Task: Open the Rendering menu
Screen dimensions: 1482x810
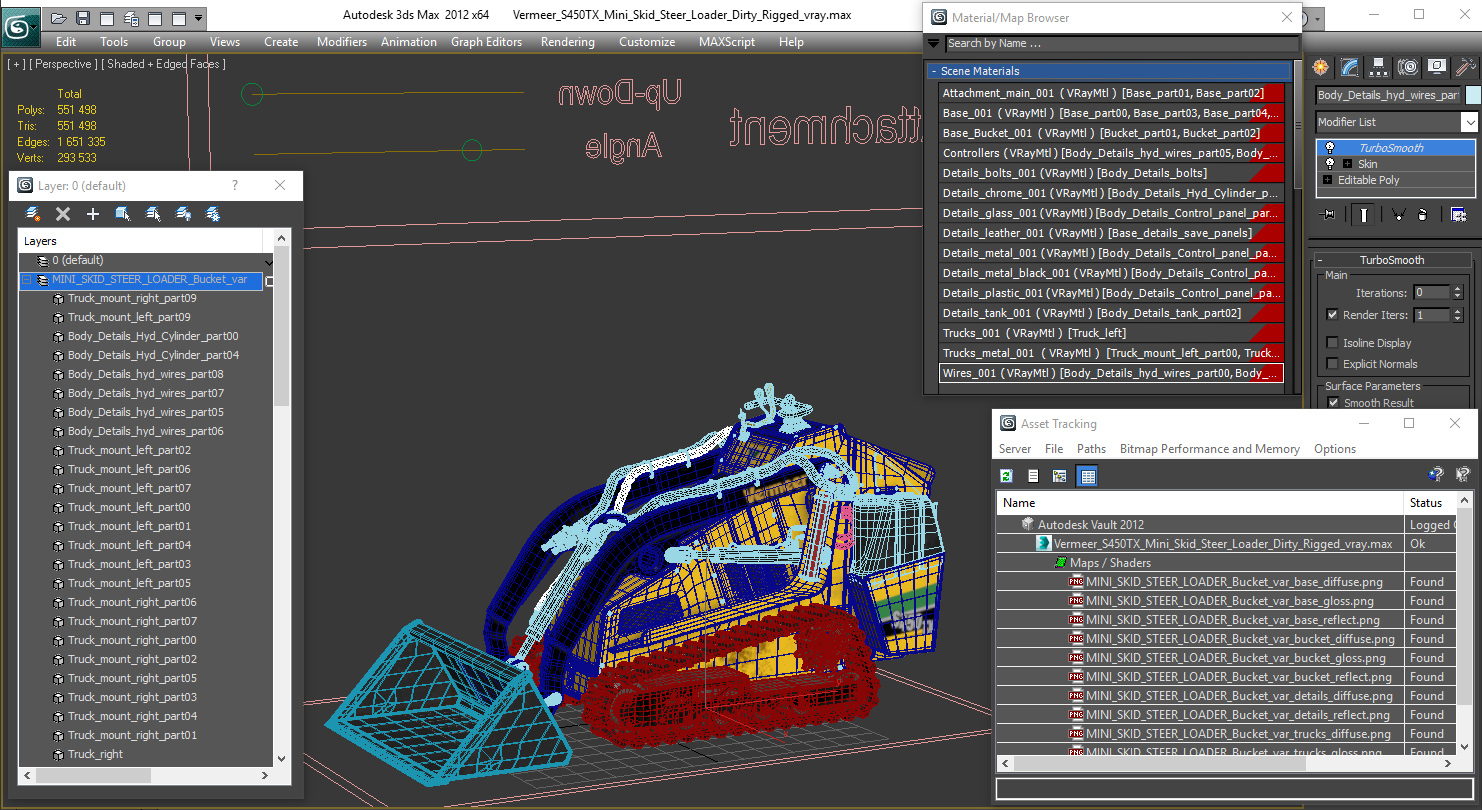Action: coord(567,42)
